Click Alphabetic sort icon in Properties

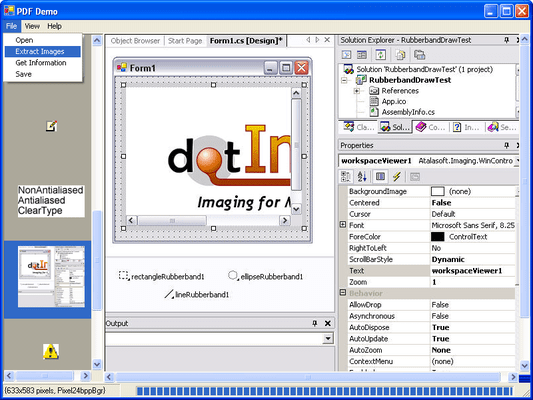(x=362, y=176)
